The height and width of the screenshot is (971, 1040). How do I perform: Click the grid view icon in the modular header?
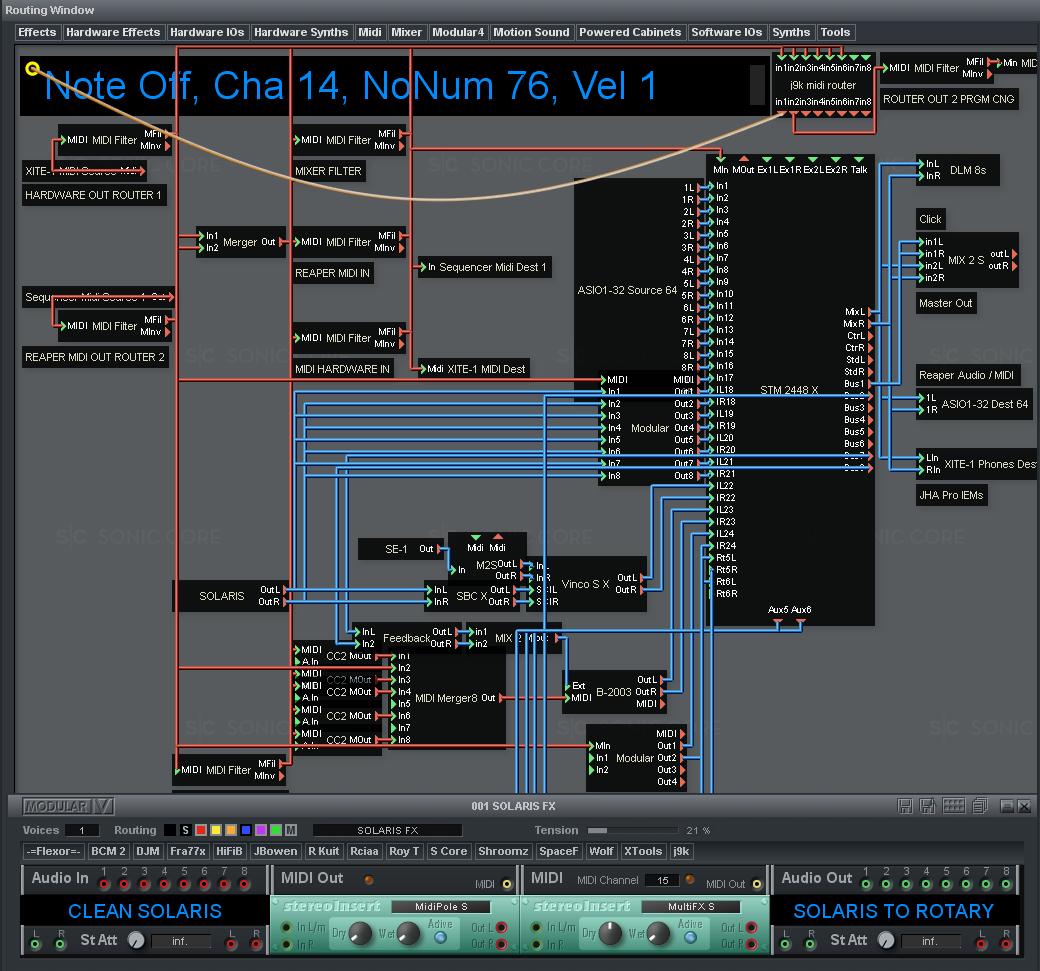[954, 806]
